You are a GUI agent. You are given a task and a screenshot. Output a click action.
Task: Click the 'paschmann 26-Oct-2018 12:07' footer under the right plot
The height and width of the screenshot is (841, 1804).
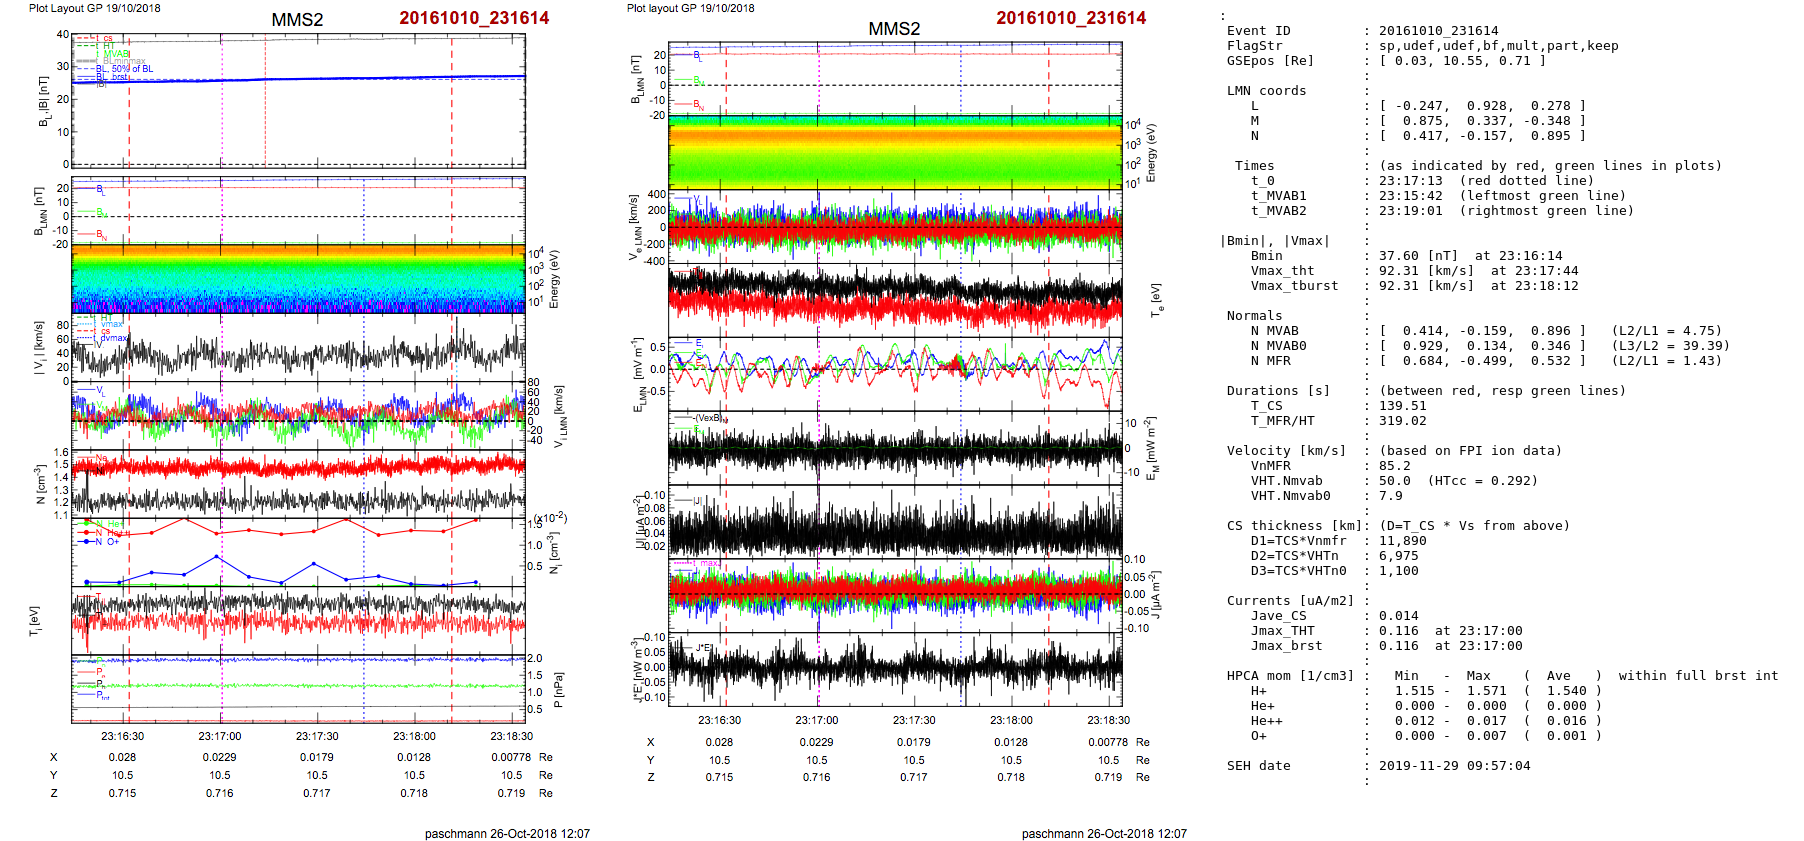(x=1104, y=833)
